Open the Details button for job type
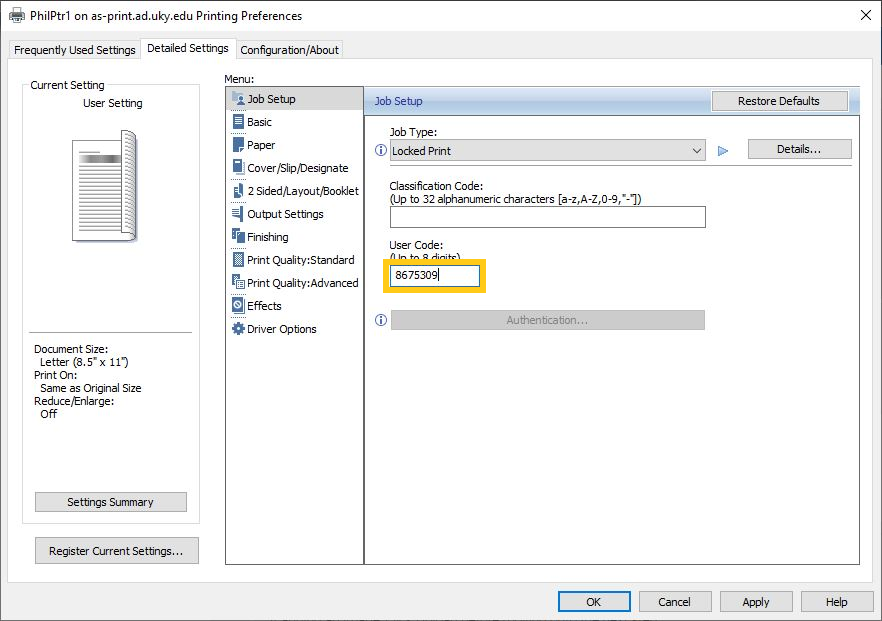Viewport: 882px width, 621px height. pyautogui.click(x=799, y=149)
